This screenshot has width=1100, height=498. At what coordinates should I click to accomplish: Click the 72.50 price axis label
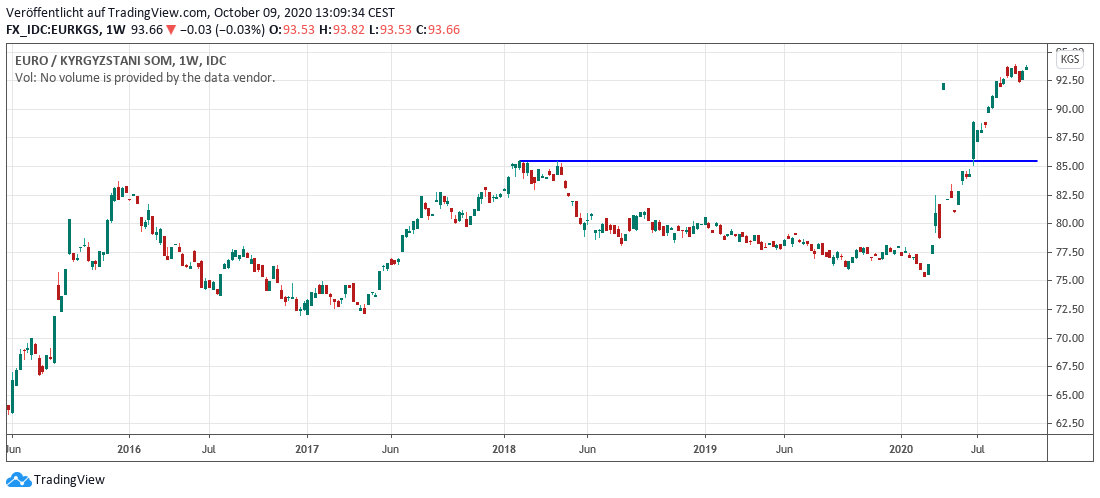tap(1069, 309)
